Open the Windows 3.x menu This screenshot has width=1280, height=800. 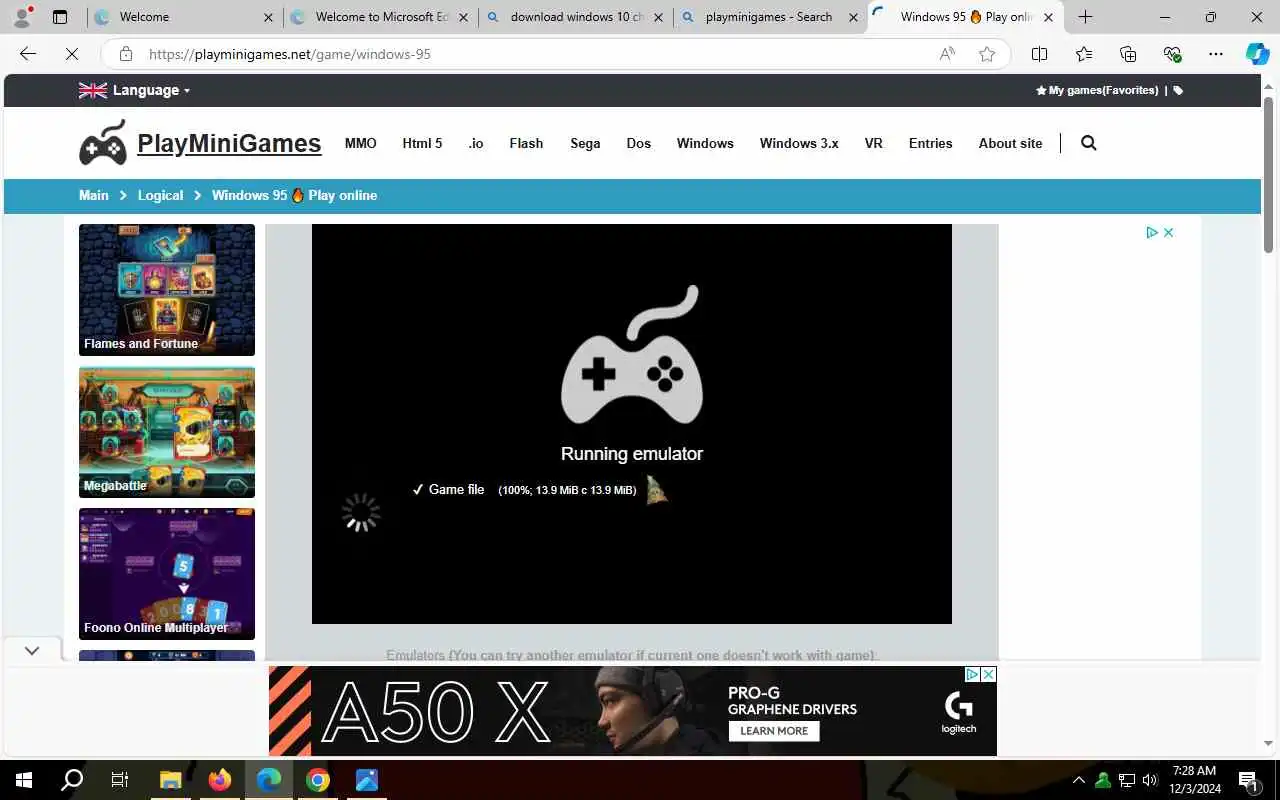pos(799,143)
